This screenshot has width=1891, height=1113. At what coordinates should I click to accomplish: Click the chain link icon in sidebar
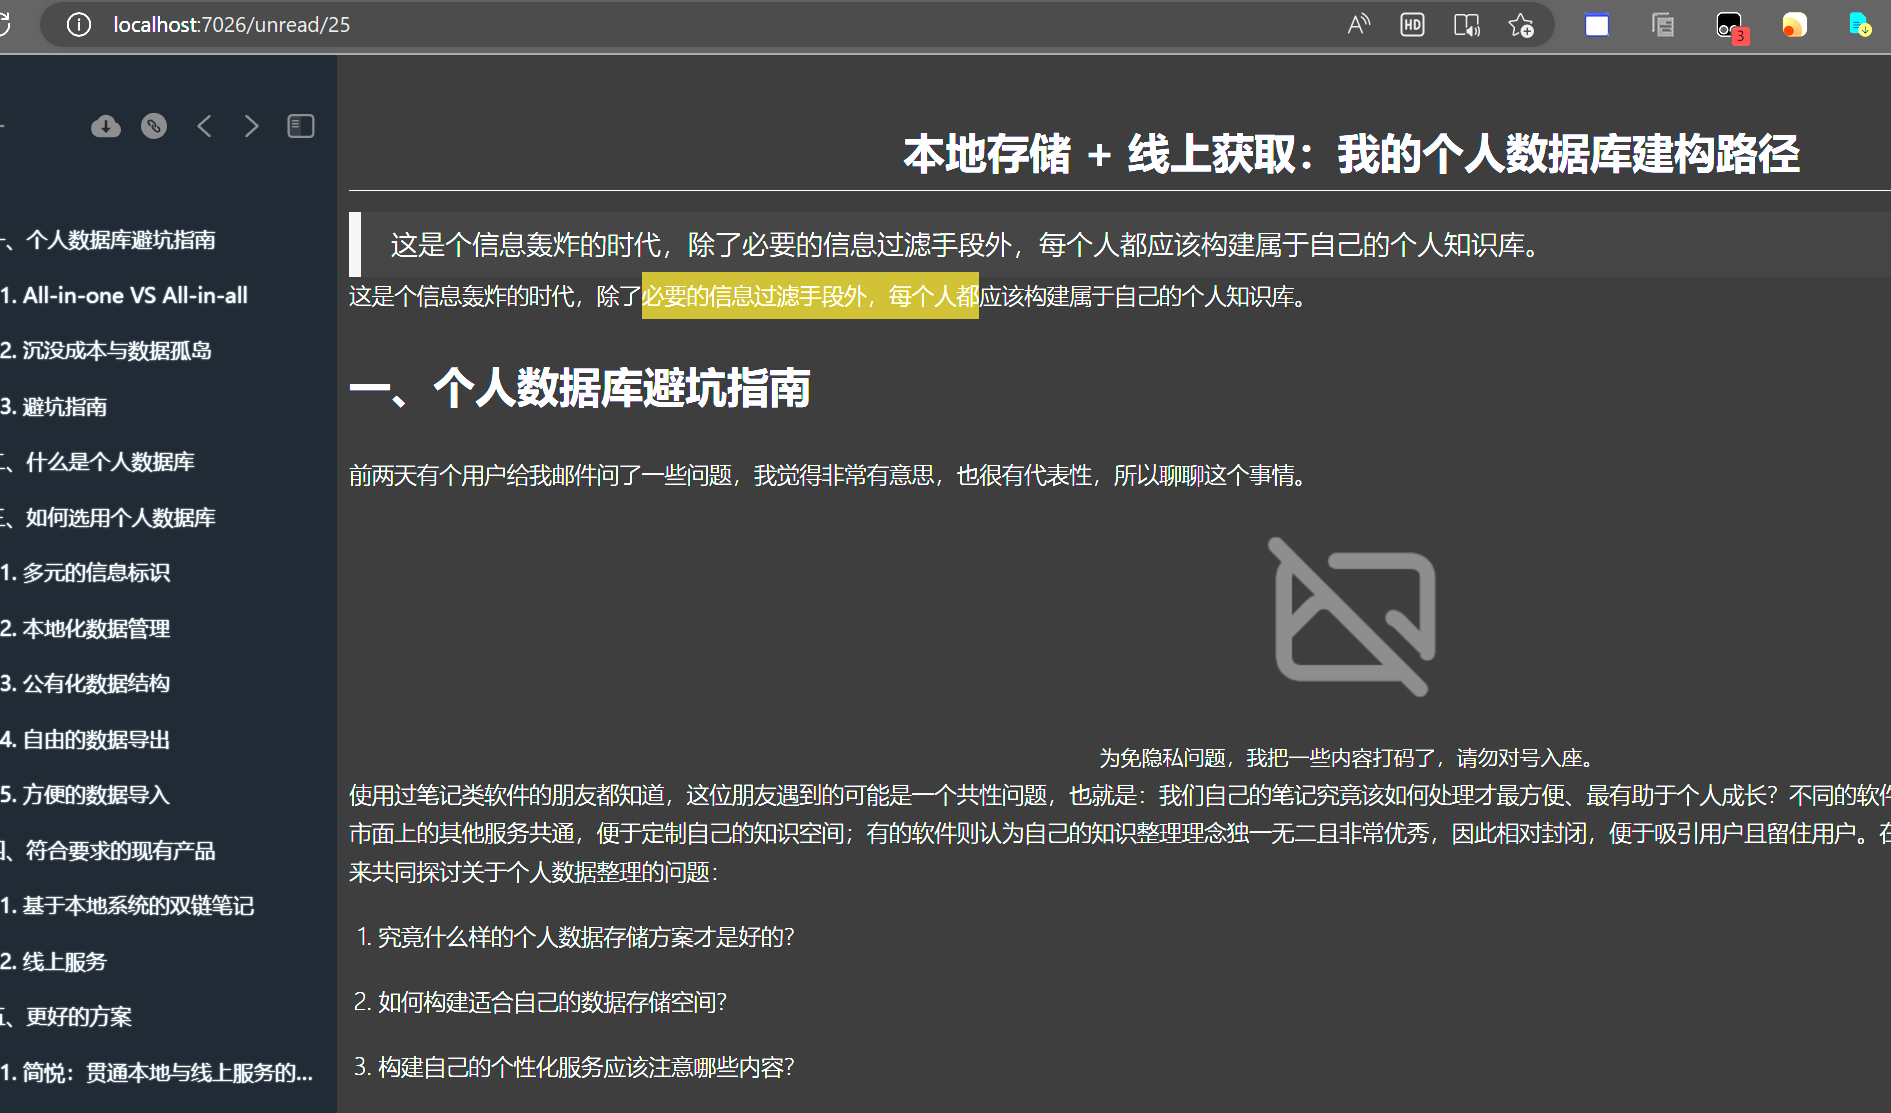[x=154, y=126]
